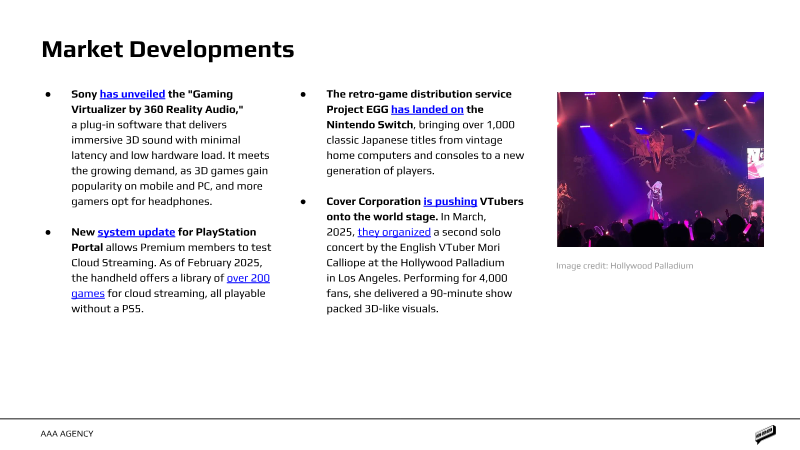Click the bold 'onto the world stage.' text

[382, 216]
